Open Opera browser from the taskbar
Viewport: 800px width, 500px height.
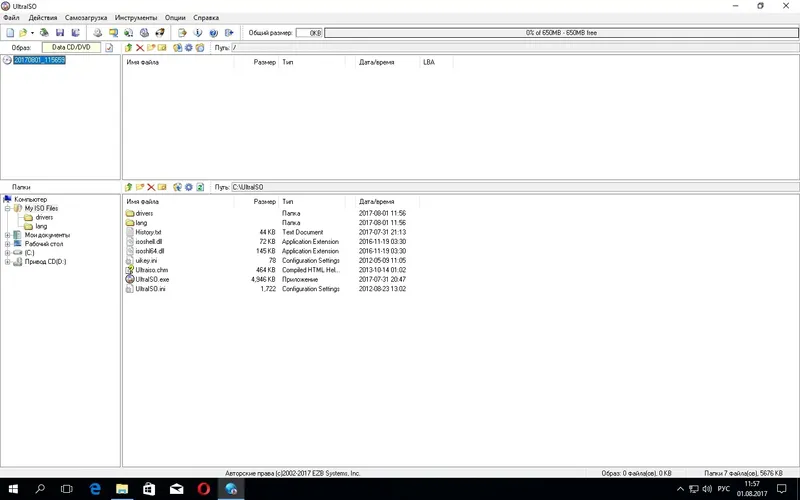204,489
